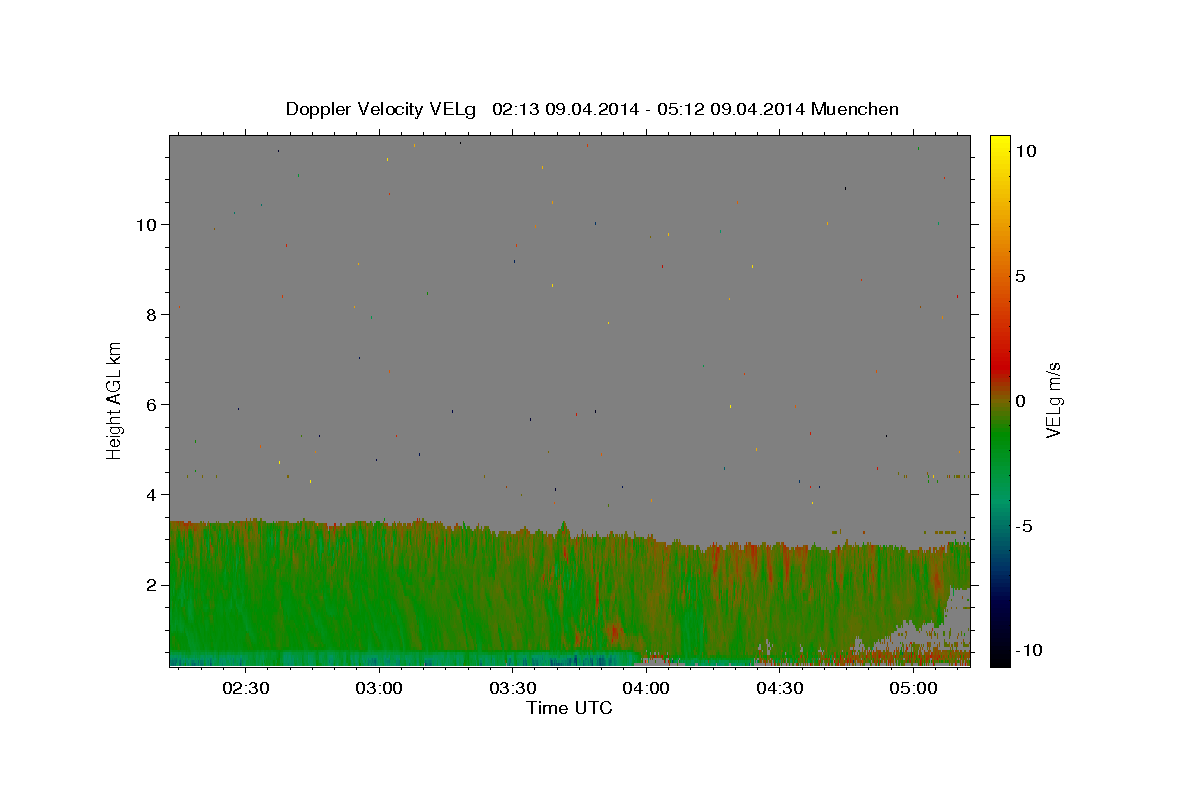Click the colorbar tick label -5
The height and width of the screenshot is (800, 1200).
1024,526
